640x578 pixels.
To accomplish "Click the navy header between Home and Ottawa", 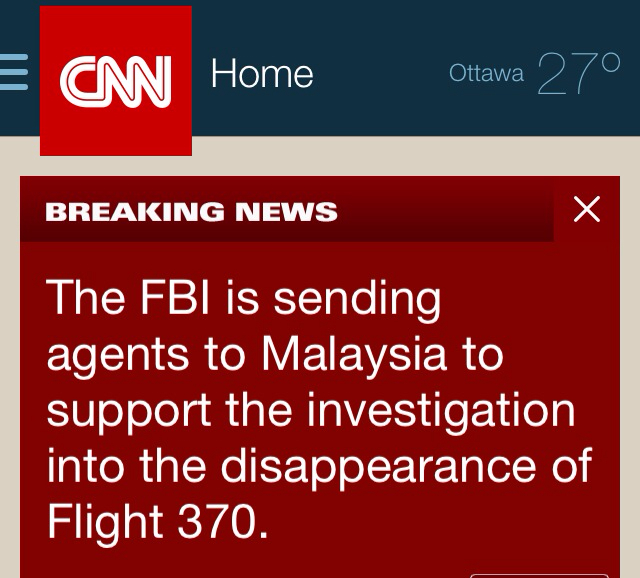I will [380, 74].
